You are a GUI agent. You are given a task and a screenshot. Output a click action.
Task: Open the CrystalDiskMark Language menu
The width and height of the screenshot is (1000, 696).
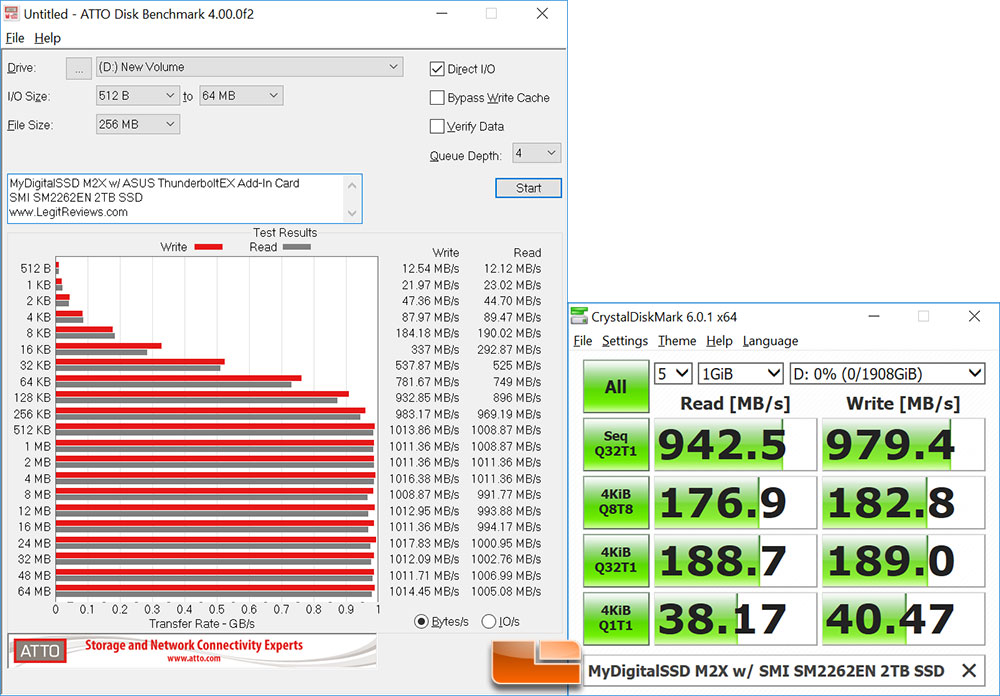point(770,341)
